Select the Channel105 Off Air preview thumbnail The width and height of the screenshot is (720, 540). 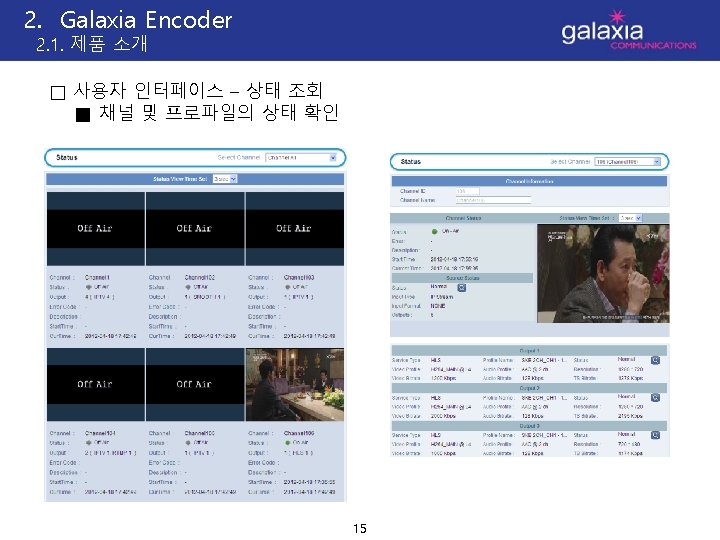pyautogui.click(x=195, y=384)
